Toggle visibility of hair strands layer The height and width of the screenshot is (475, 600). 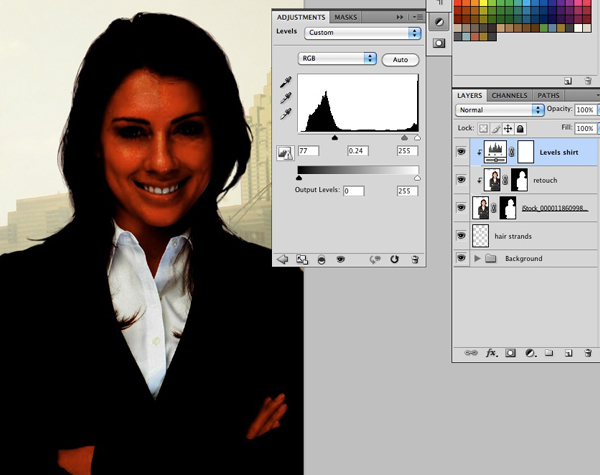click(x=461, y=236)
